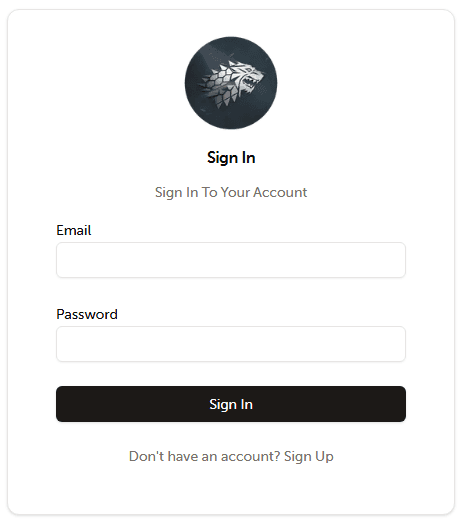Click the dark Sign In submit bar
The image size is (465, 525).
point(231,404)
